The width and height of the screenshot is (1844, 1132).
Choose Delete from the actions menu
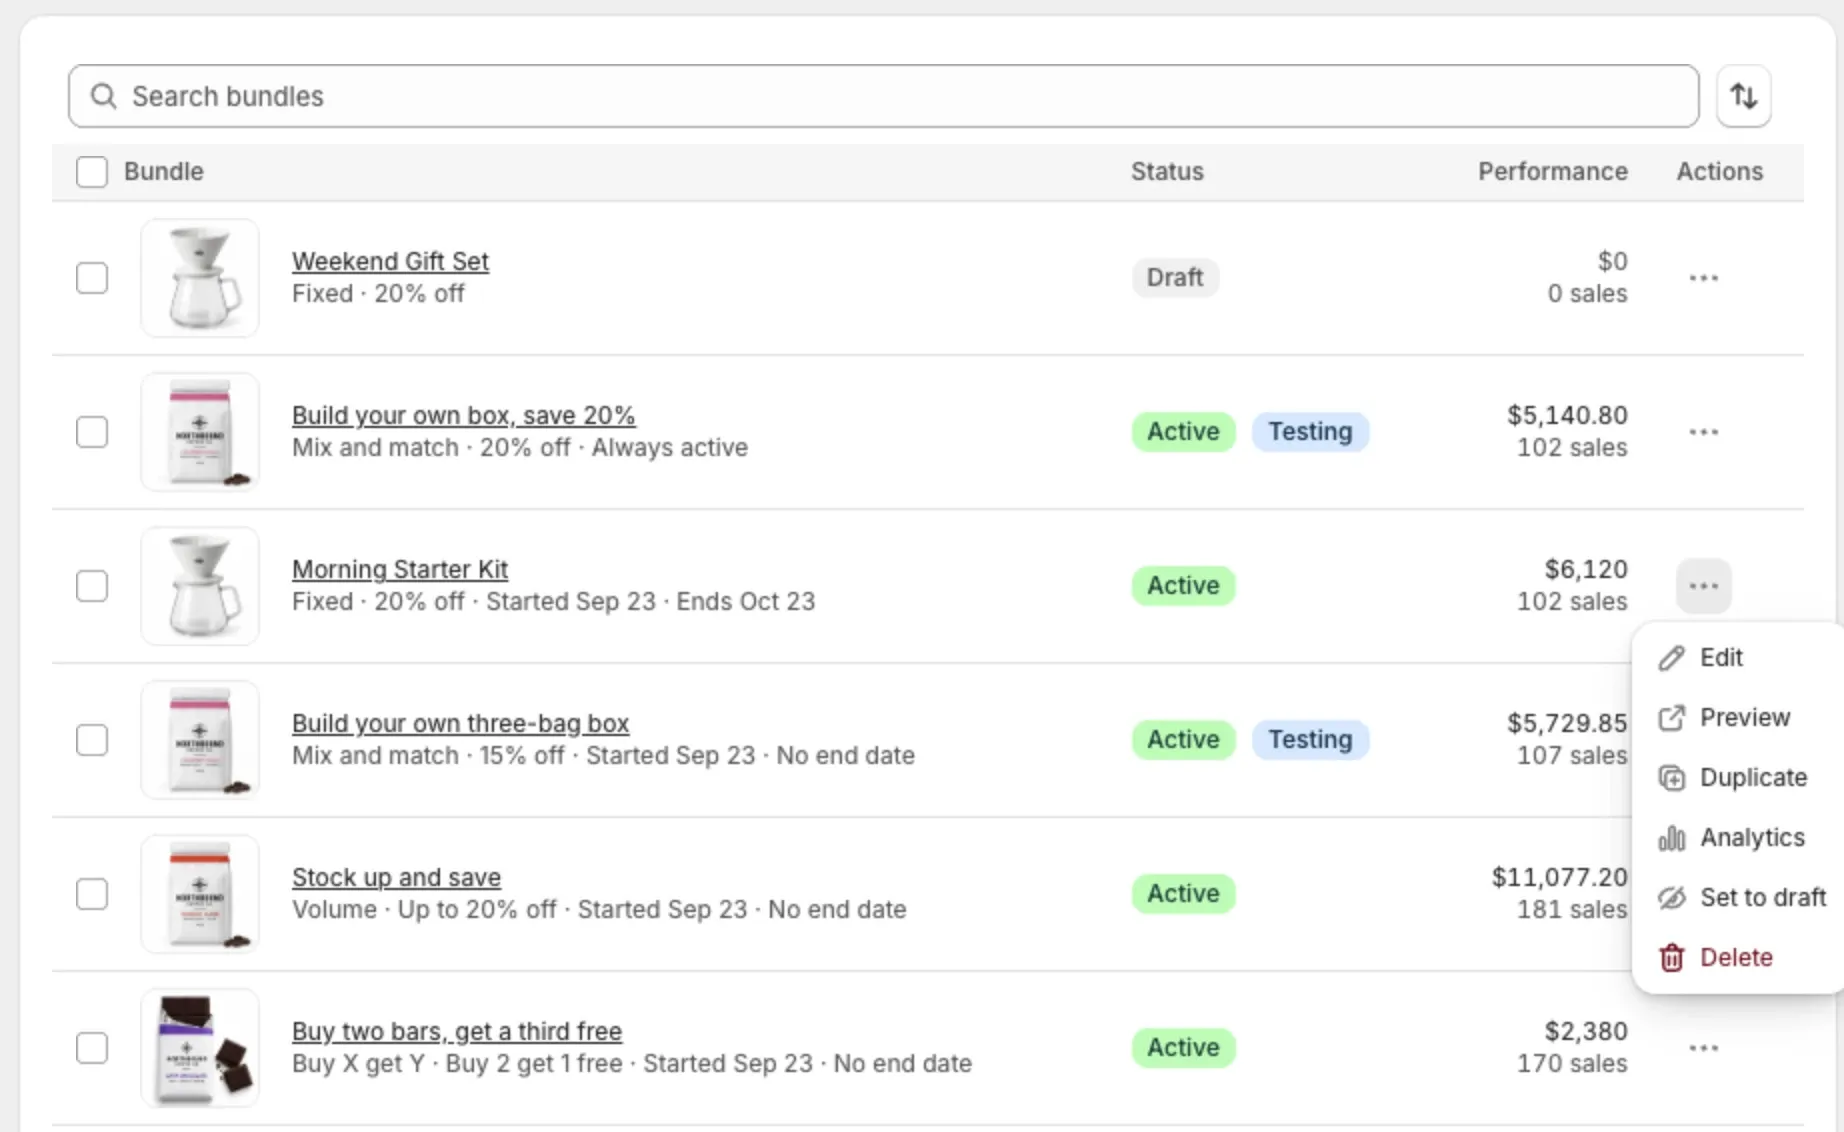1738,958
